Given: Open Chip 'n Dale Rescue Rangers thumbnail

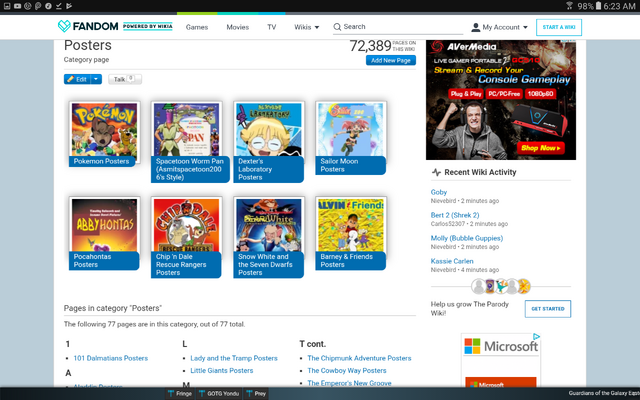Looking at the screenshot, I should tap(187, 237).
